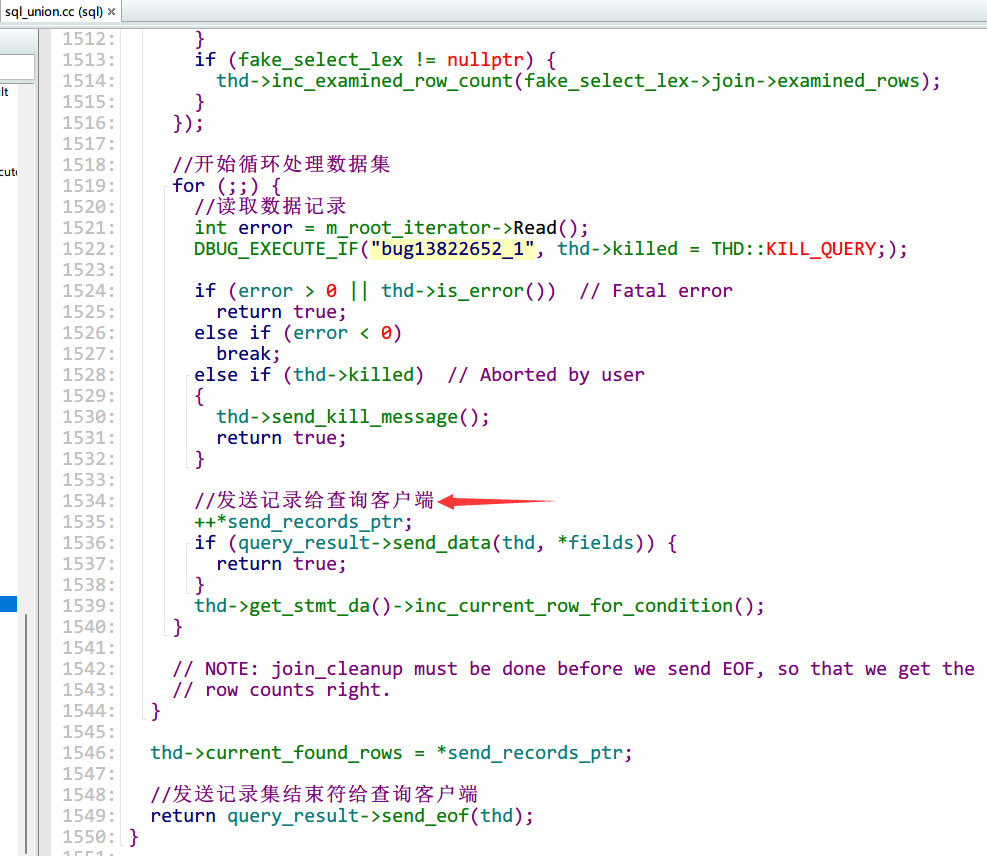
Task: Click the //开始循环处理数据集 comment
Action: pos(281,165)
